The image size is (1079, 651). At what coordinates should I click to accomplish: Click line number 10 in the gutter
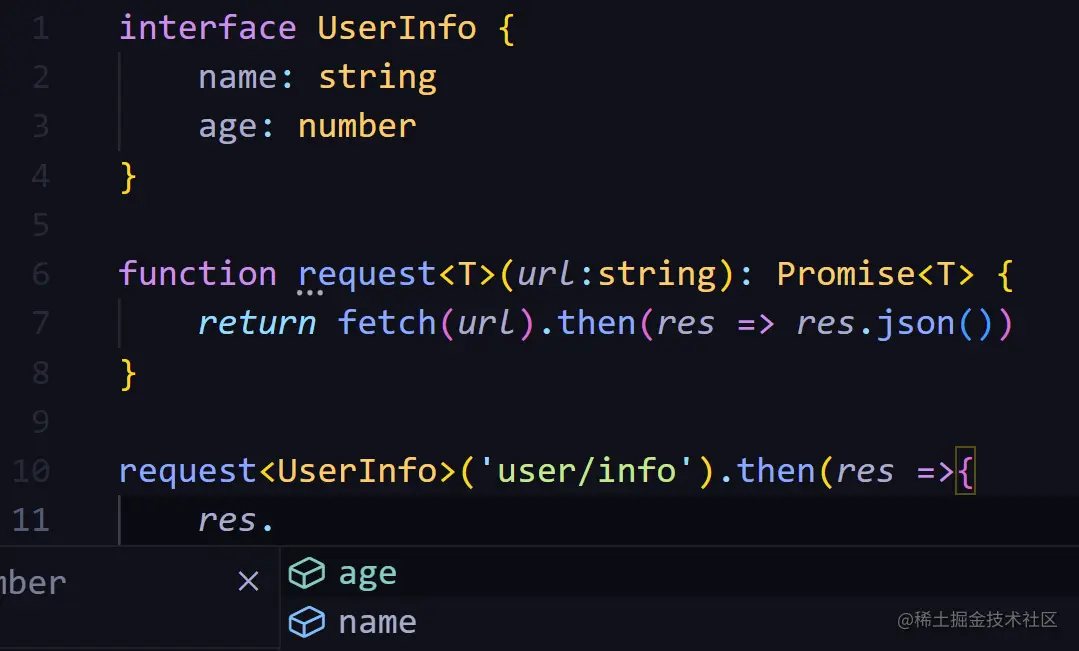pyautogui.click(x=32, y=471)
